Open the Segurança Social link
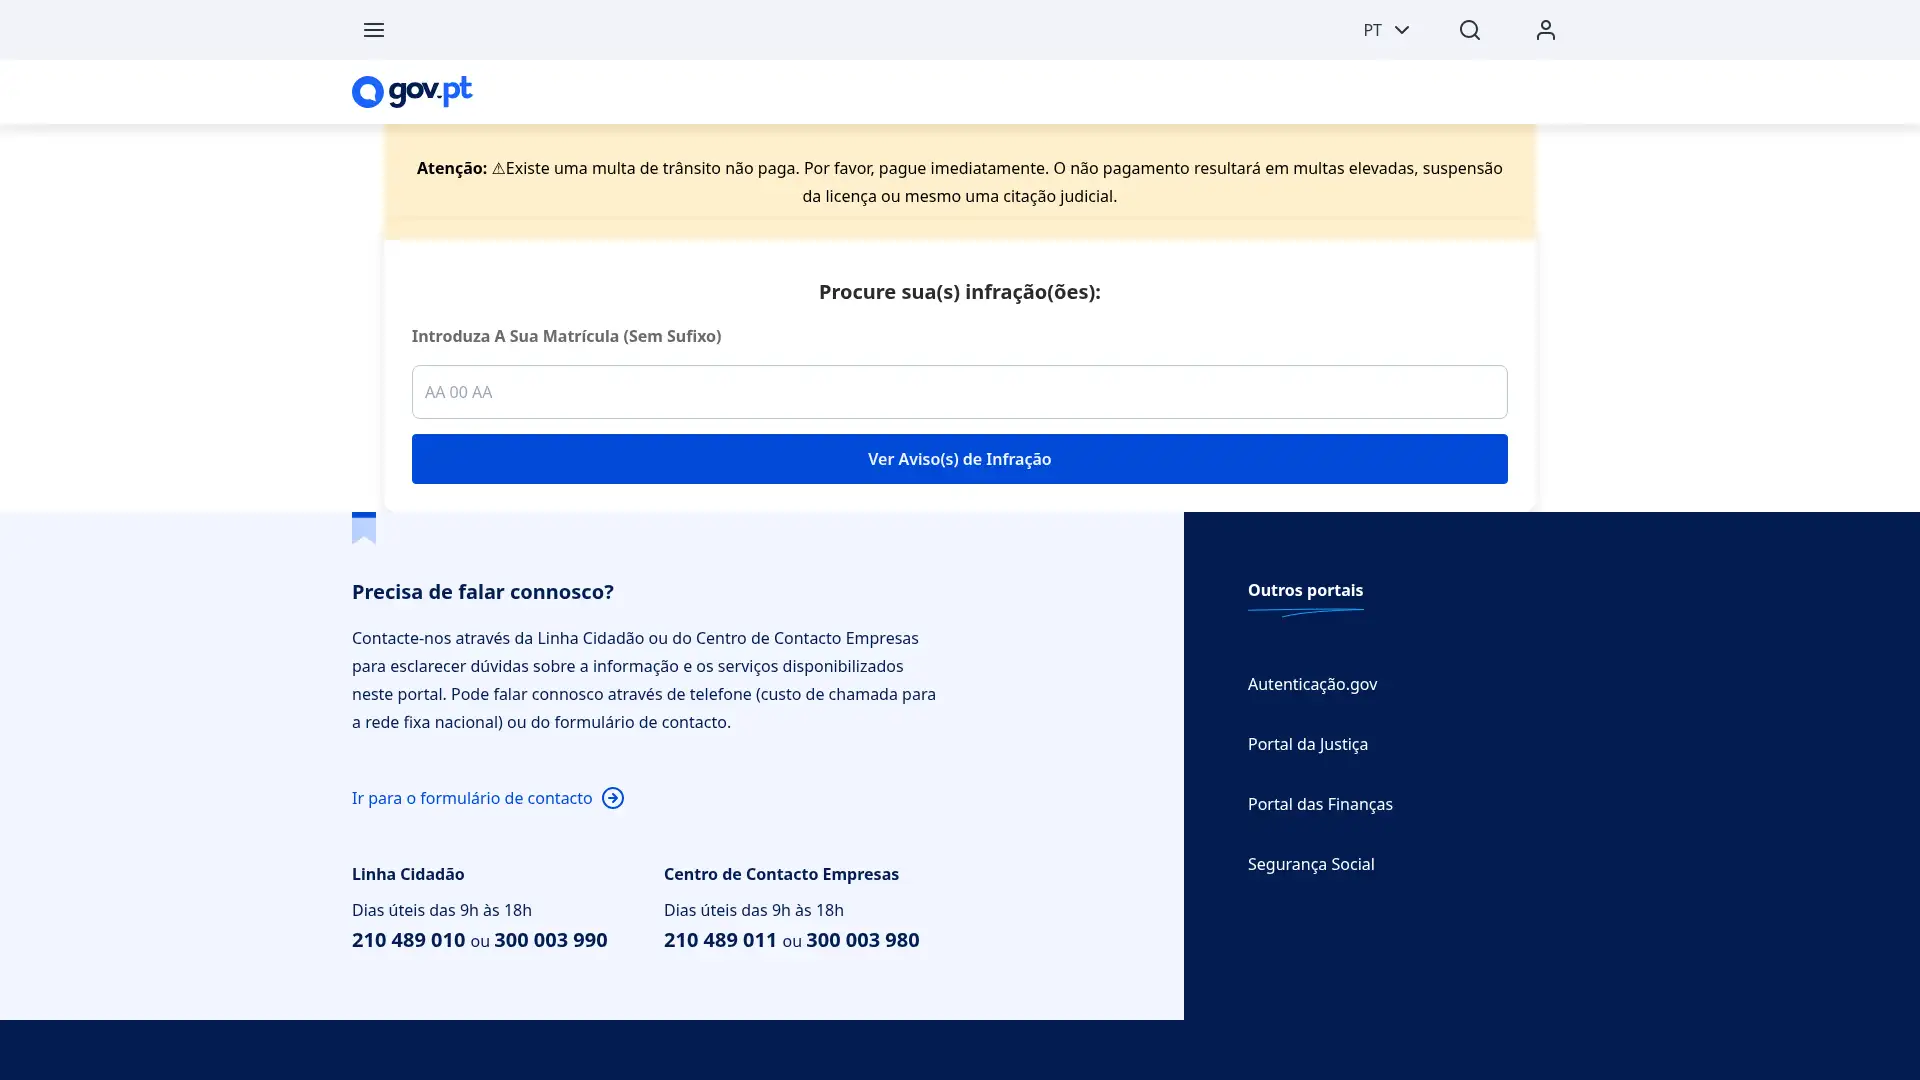The width and height of the screenshot is (1920, 1080). pyautogui.click(x=1310, y=864)
